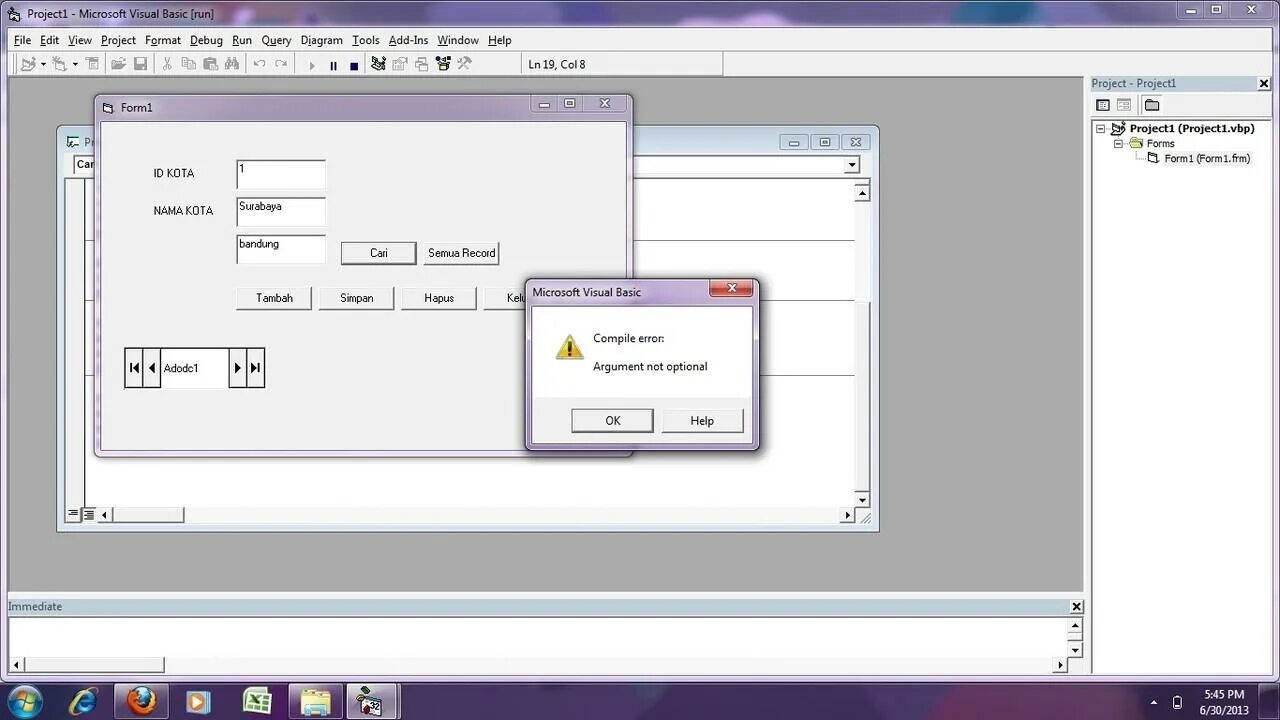
Task: Open the Query menu
Action: click(276, 40)
